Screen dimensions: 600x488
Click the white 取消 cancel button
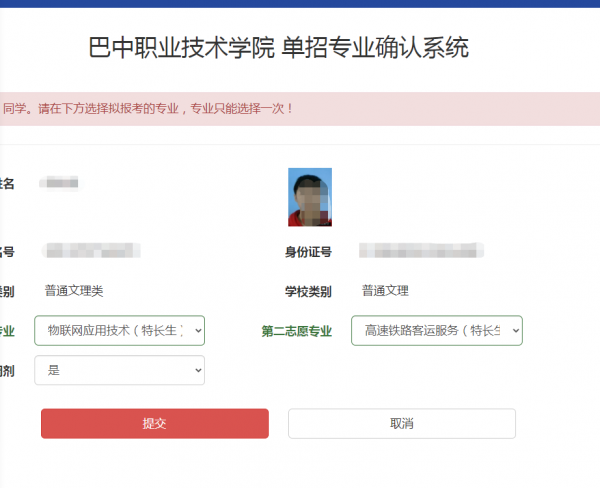click(x=401, y=423)
